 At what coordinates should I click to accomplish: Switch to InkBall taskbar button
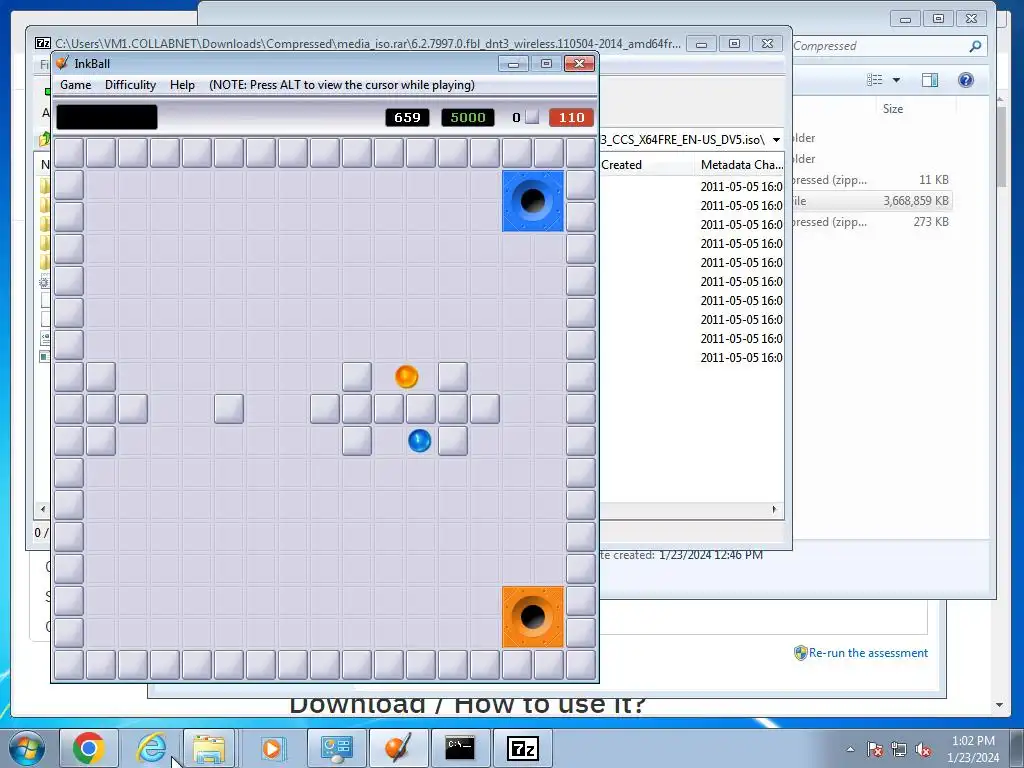coord(398,748)
